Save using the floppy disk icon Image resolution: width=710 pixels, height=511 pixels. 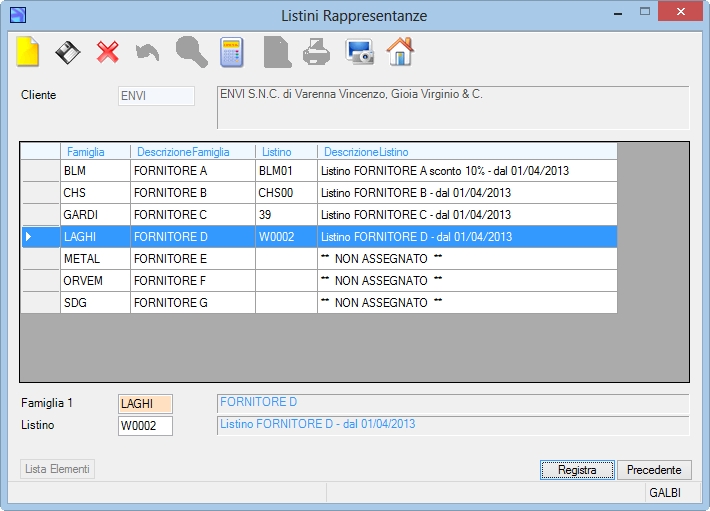67,53
